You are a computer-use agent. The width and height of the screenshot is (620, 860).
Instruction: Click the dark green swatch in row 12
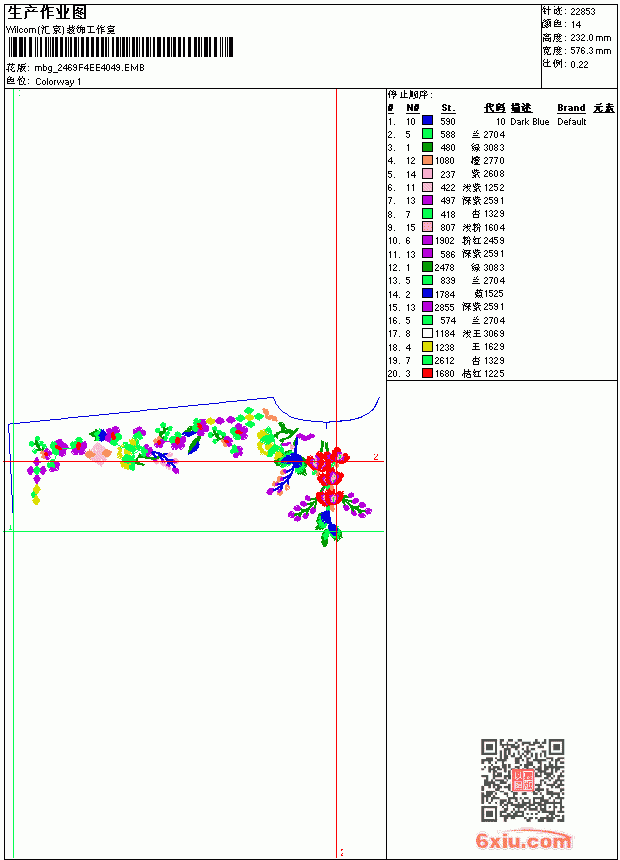(x=427, y=267)
